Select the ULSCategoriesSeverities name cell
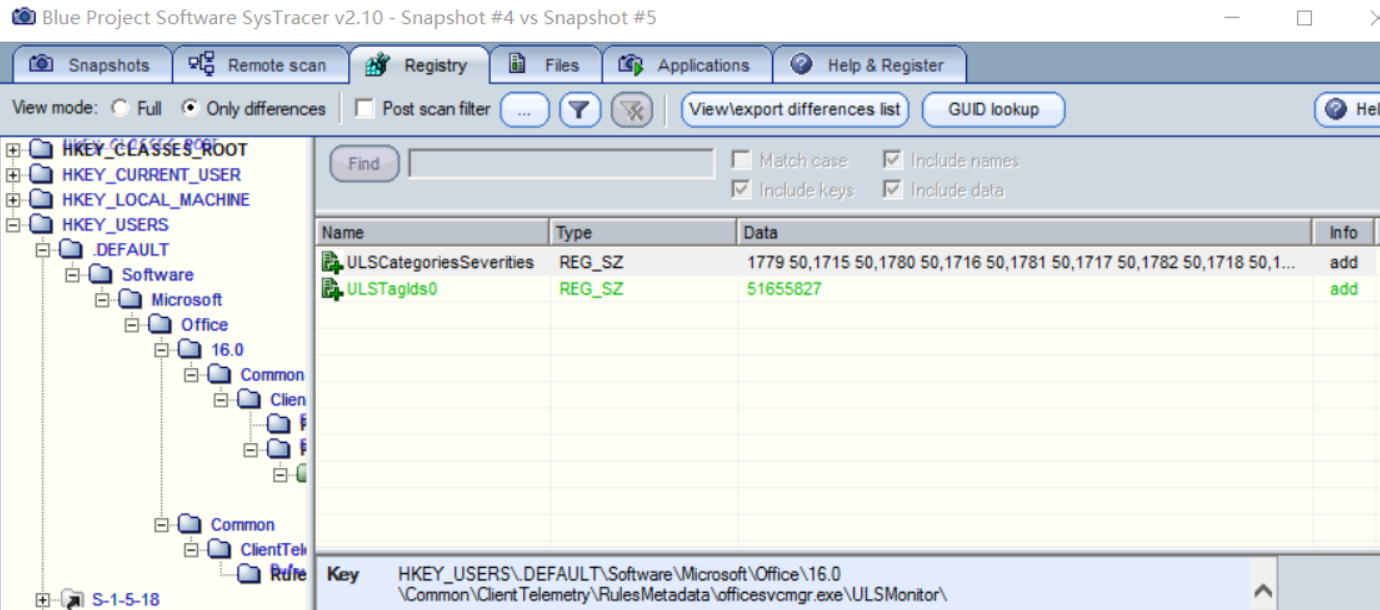This screenshot has height=610, width=1380. point(440,262)
